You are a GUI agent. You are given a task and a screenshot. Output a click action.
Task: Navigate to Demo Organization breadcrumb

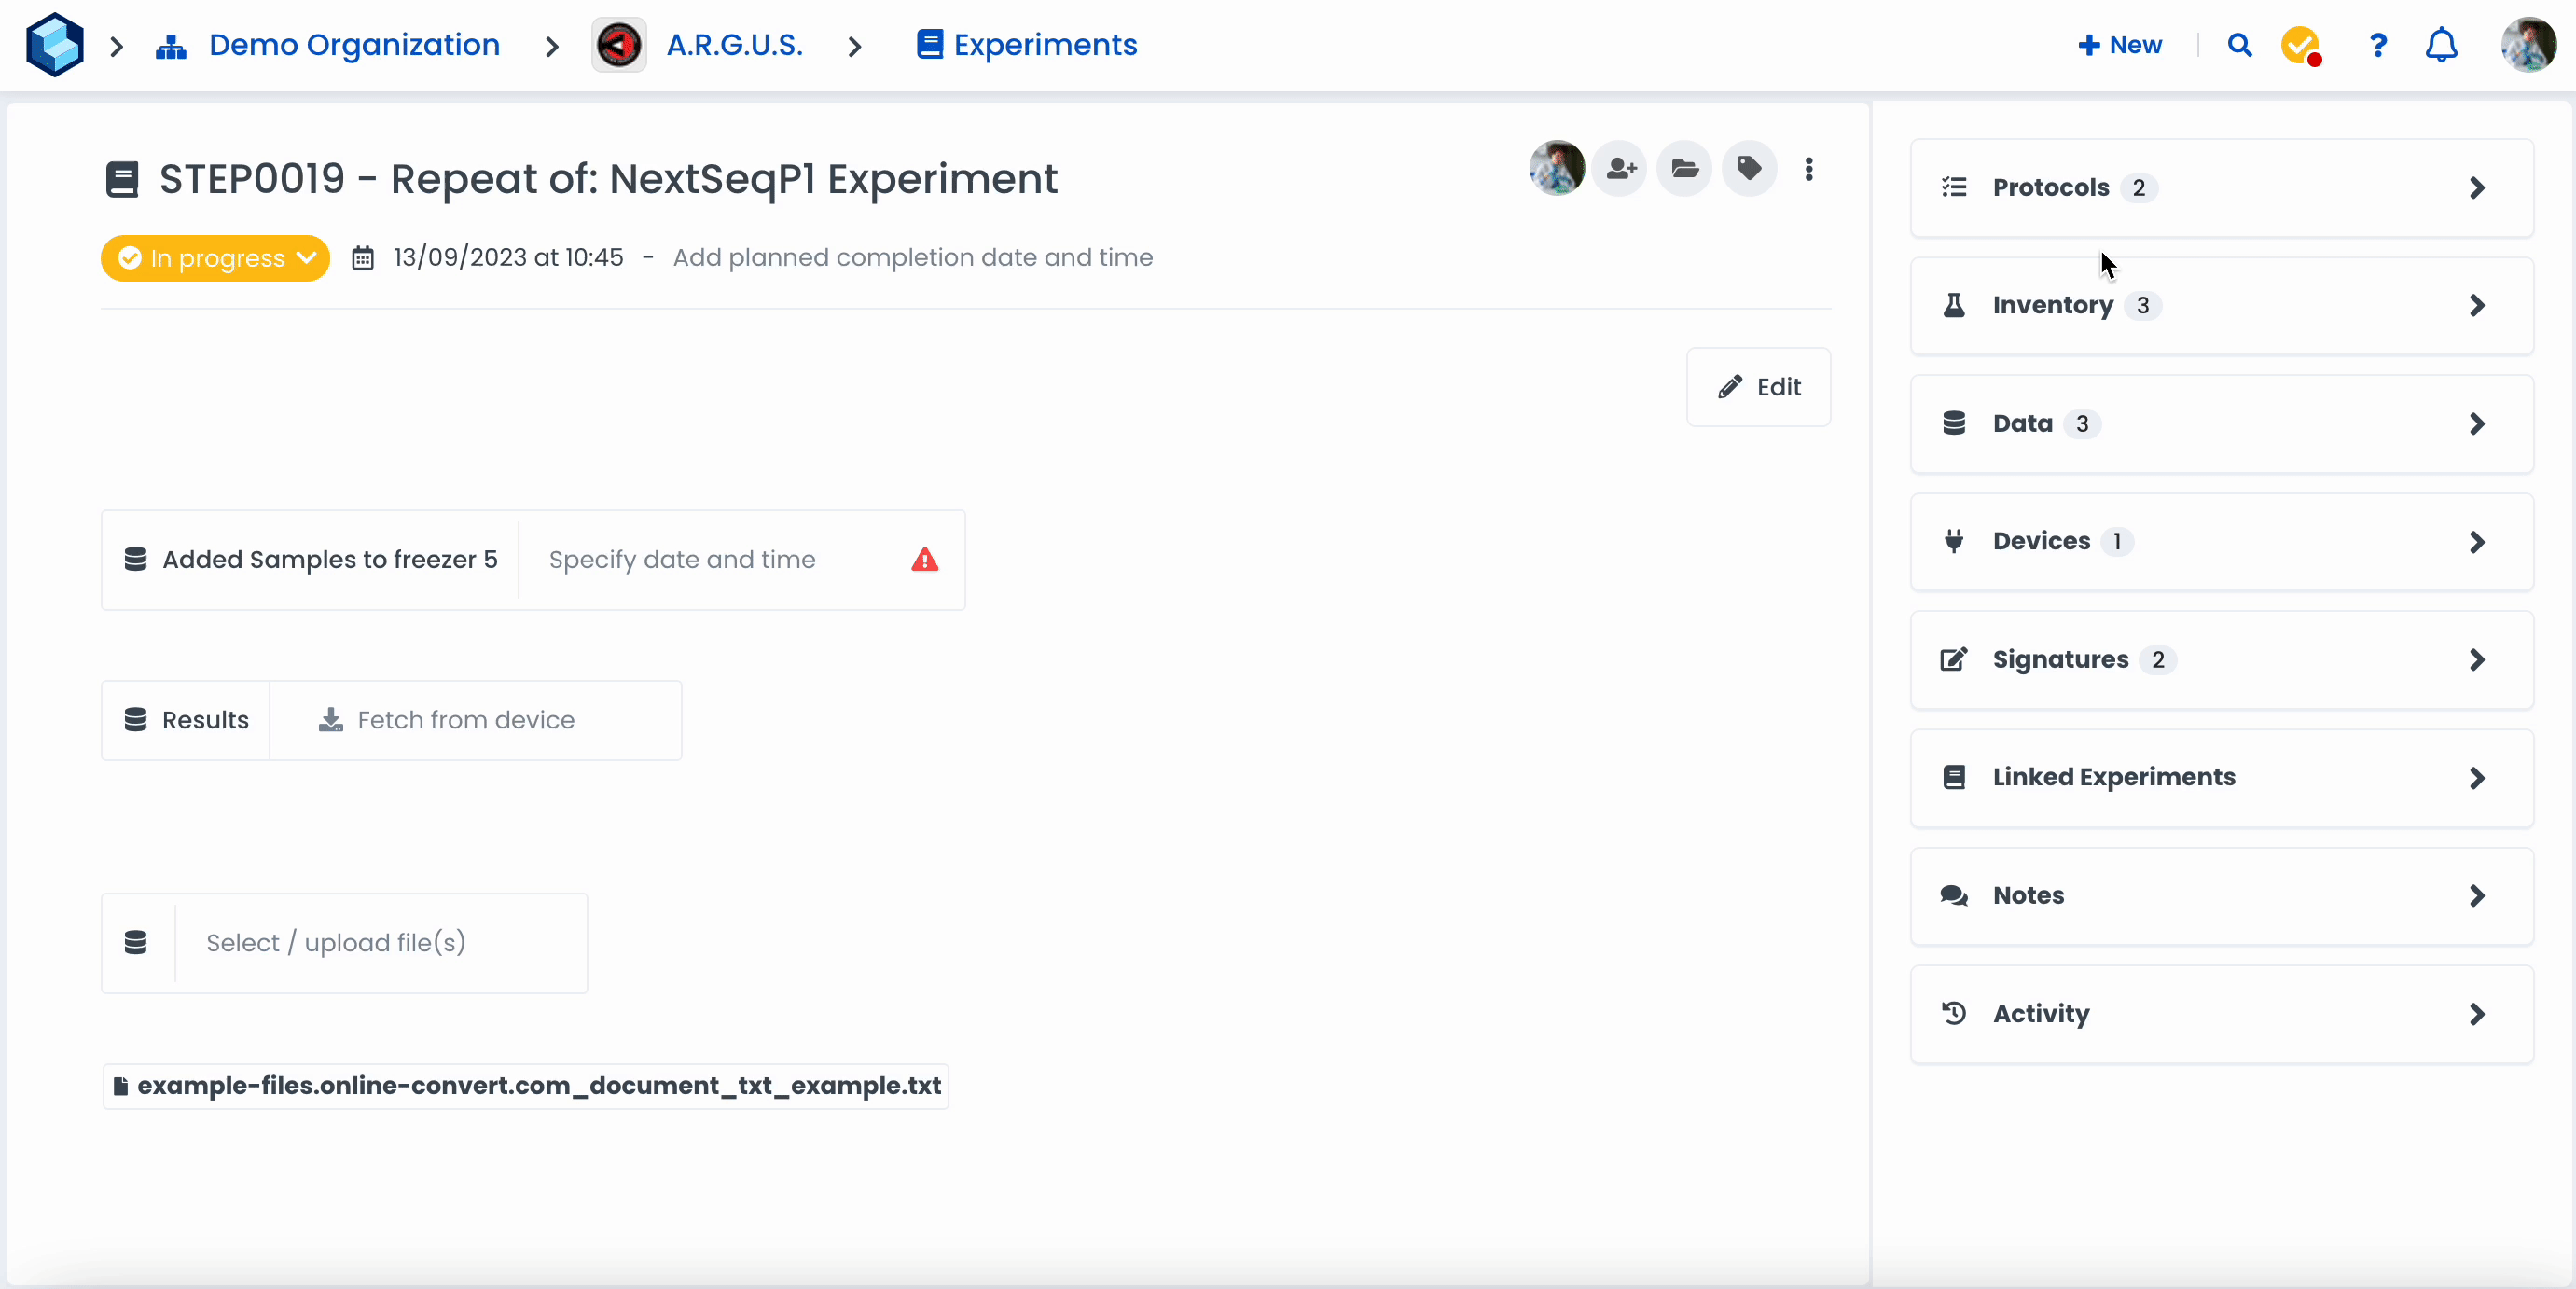353,45
